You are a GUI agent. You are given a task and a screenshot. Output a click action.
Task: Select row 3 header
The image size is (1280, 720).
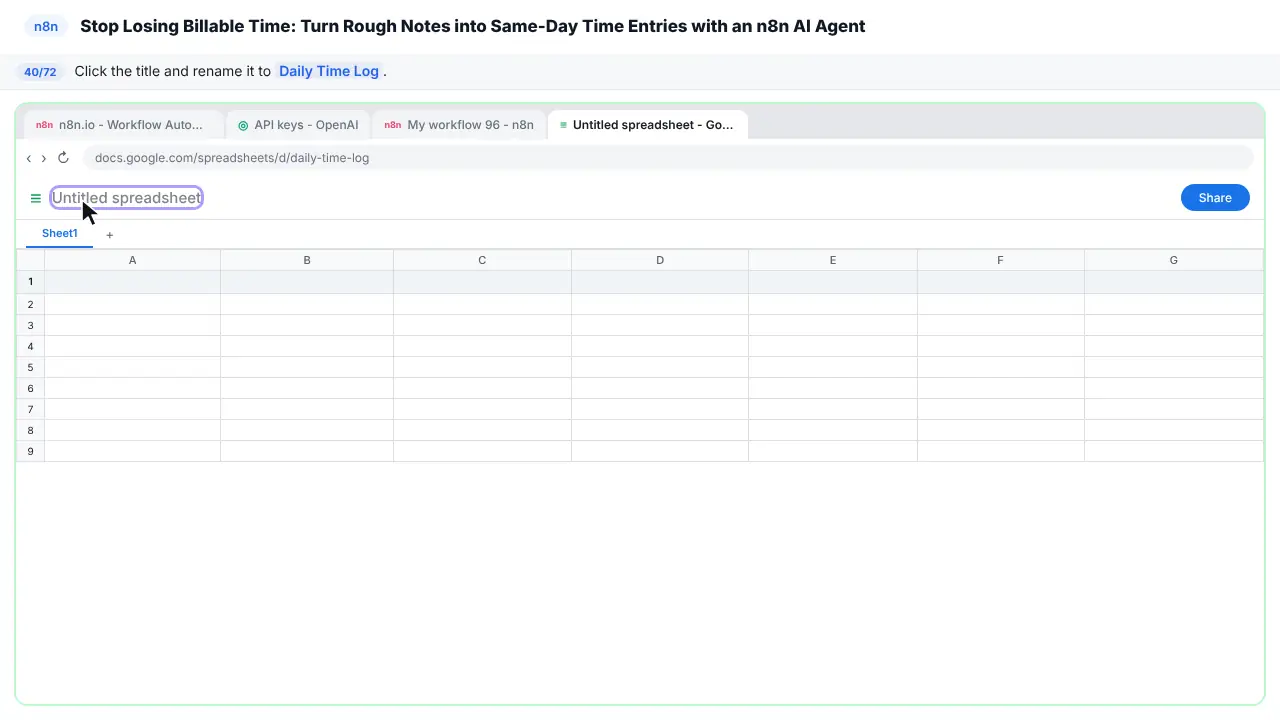point(30,325)
